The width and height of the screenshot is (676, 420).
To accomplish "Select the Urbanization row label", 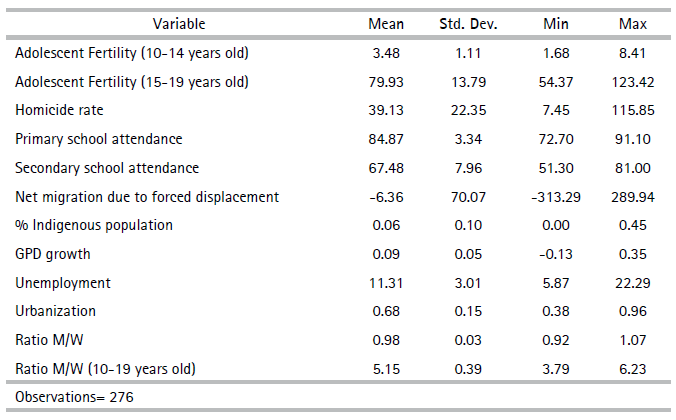I will [x=56, y=311].
